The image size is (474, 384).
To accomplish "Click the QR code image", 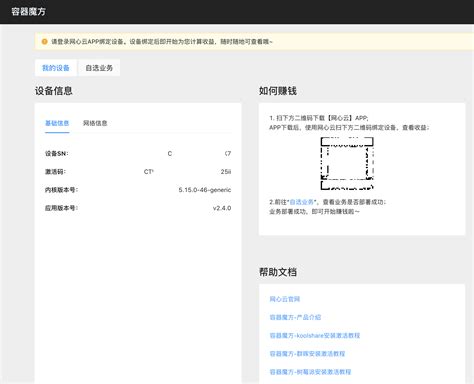I will (x=347, y=163).
